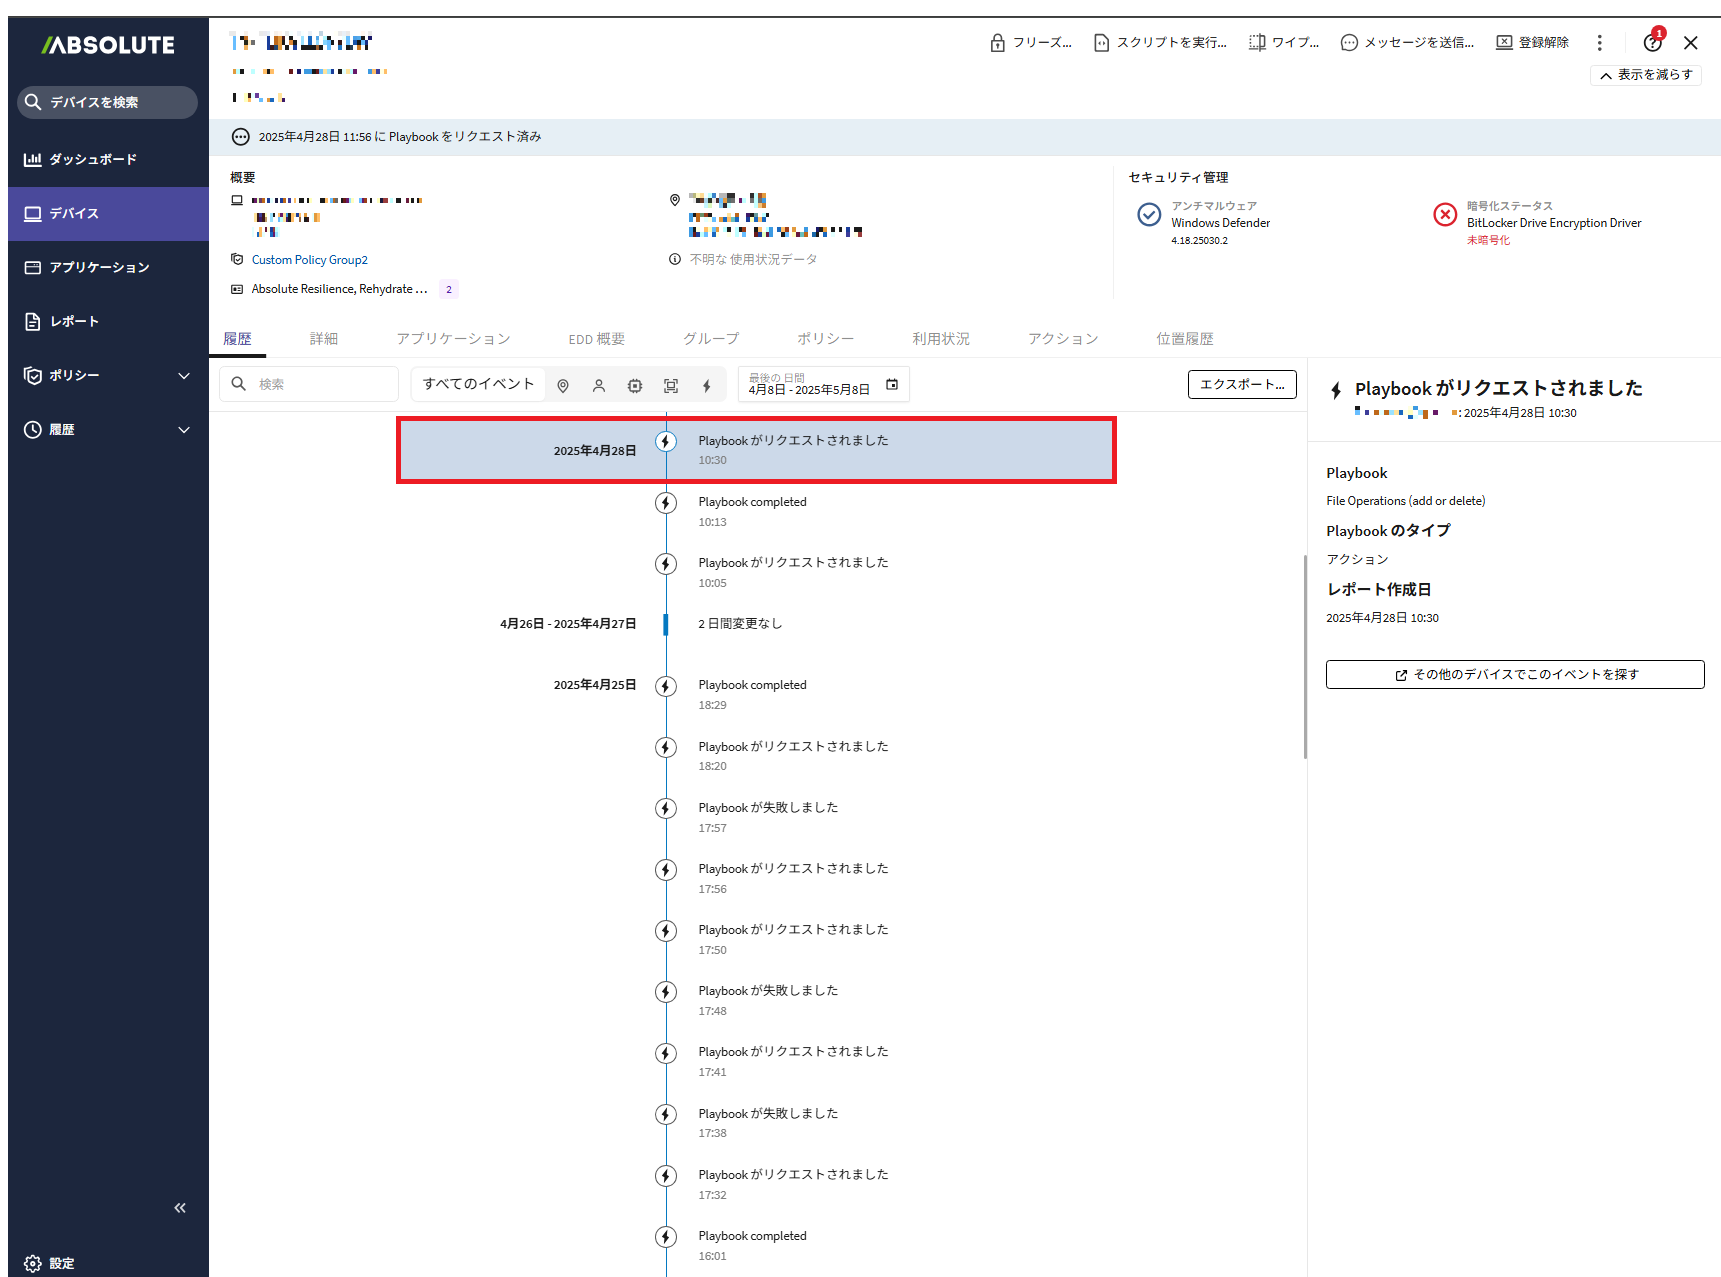Collapse the left sidebar with double chevron

click(x=180, y=1208)
